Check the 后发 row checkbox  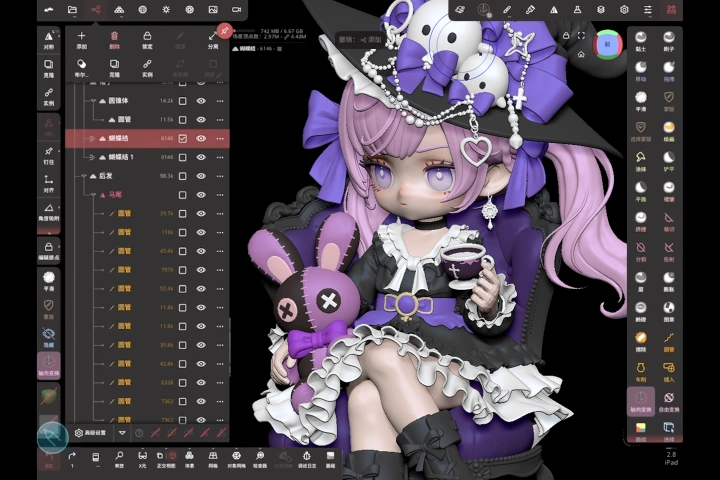183,176
